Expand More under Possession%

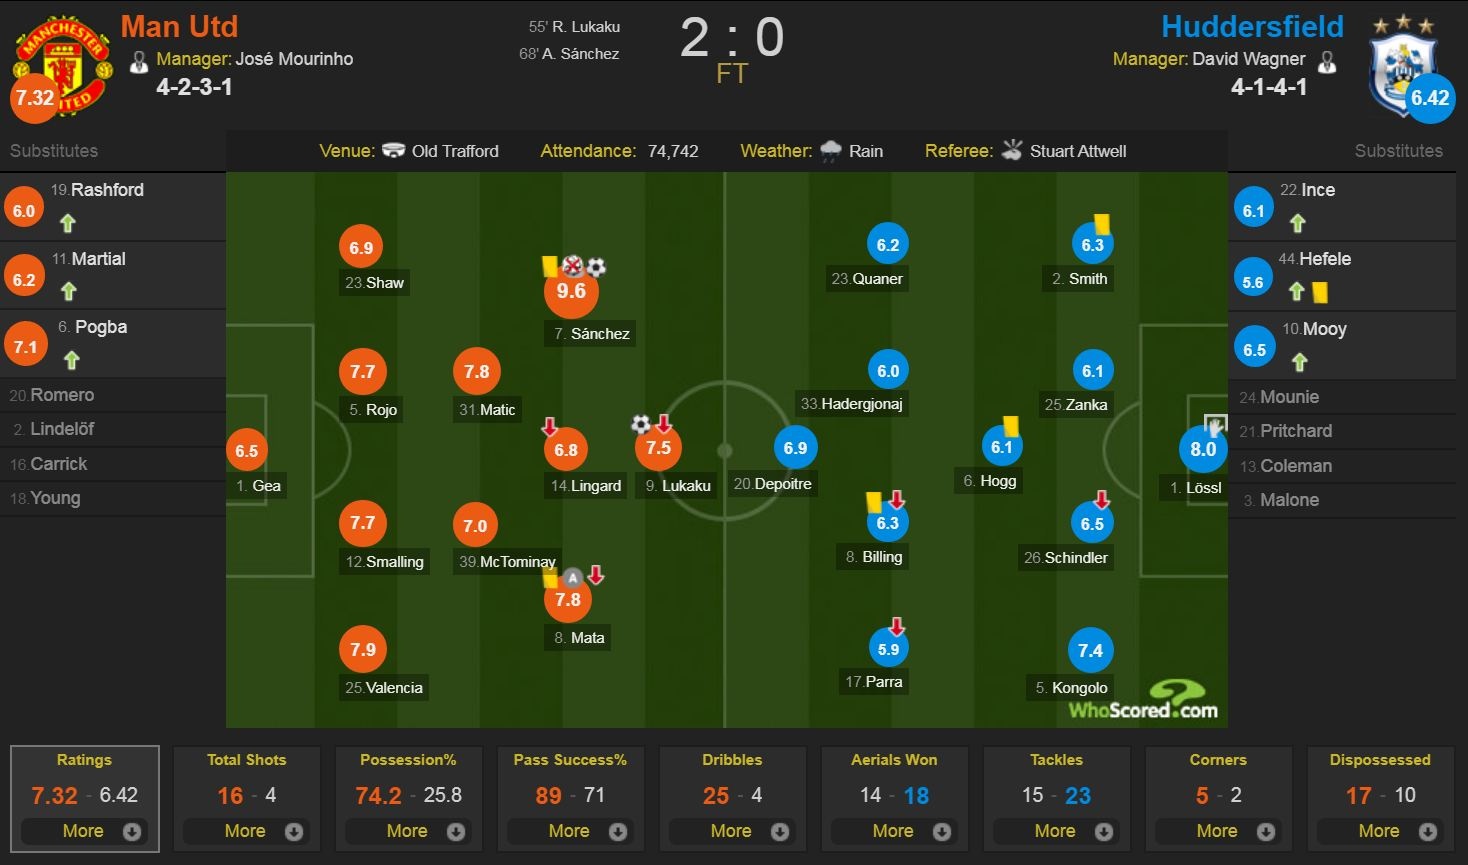(x=409, y=831)
